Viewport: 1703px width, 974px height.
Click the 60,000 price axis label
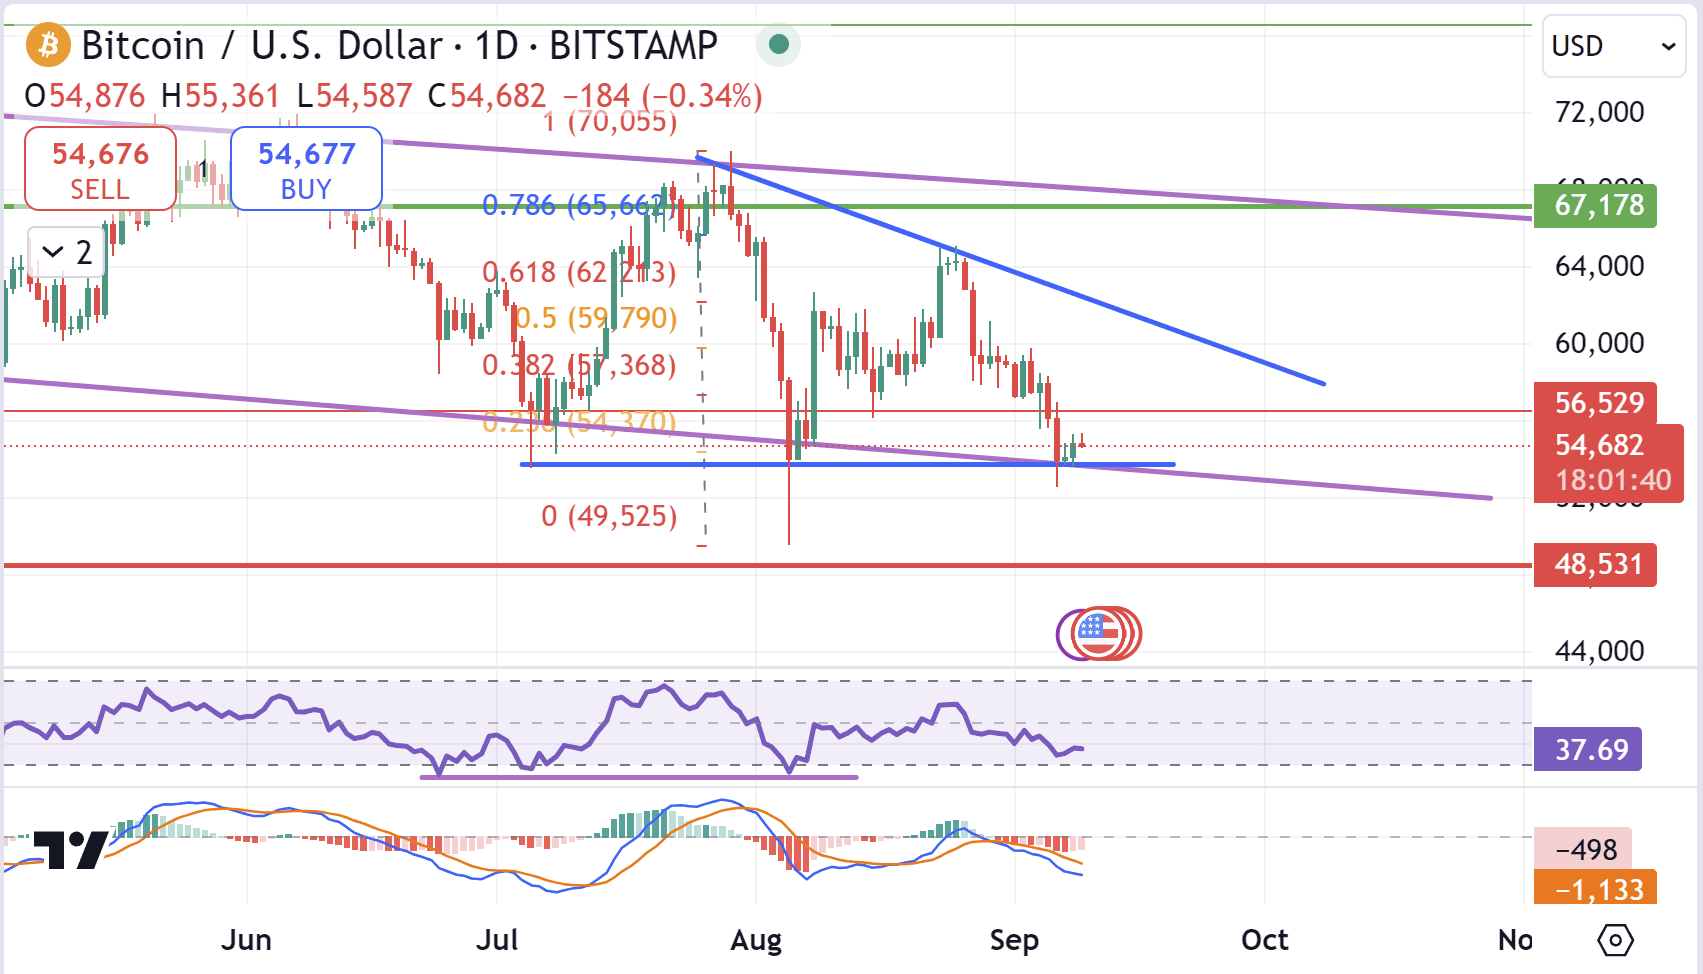tap(1599, 343)
